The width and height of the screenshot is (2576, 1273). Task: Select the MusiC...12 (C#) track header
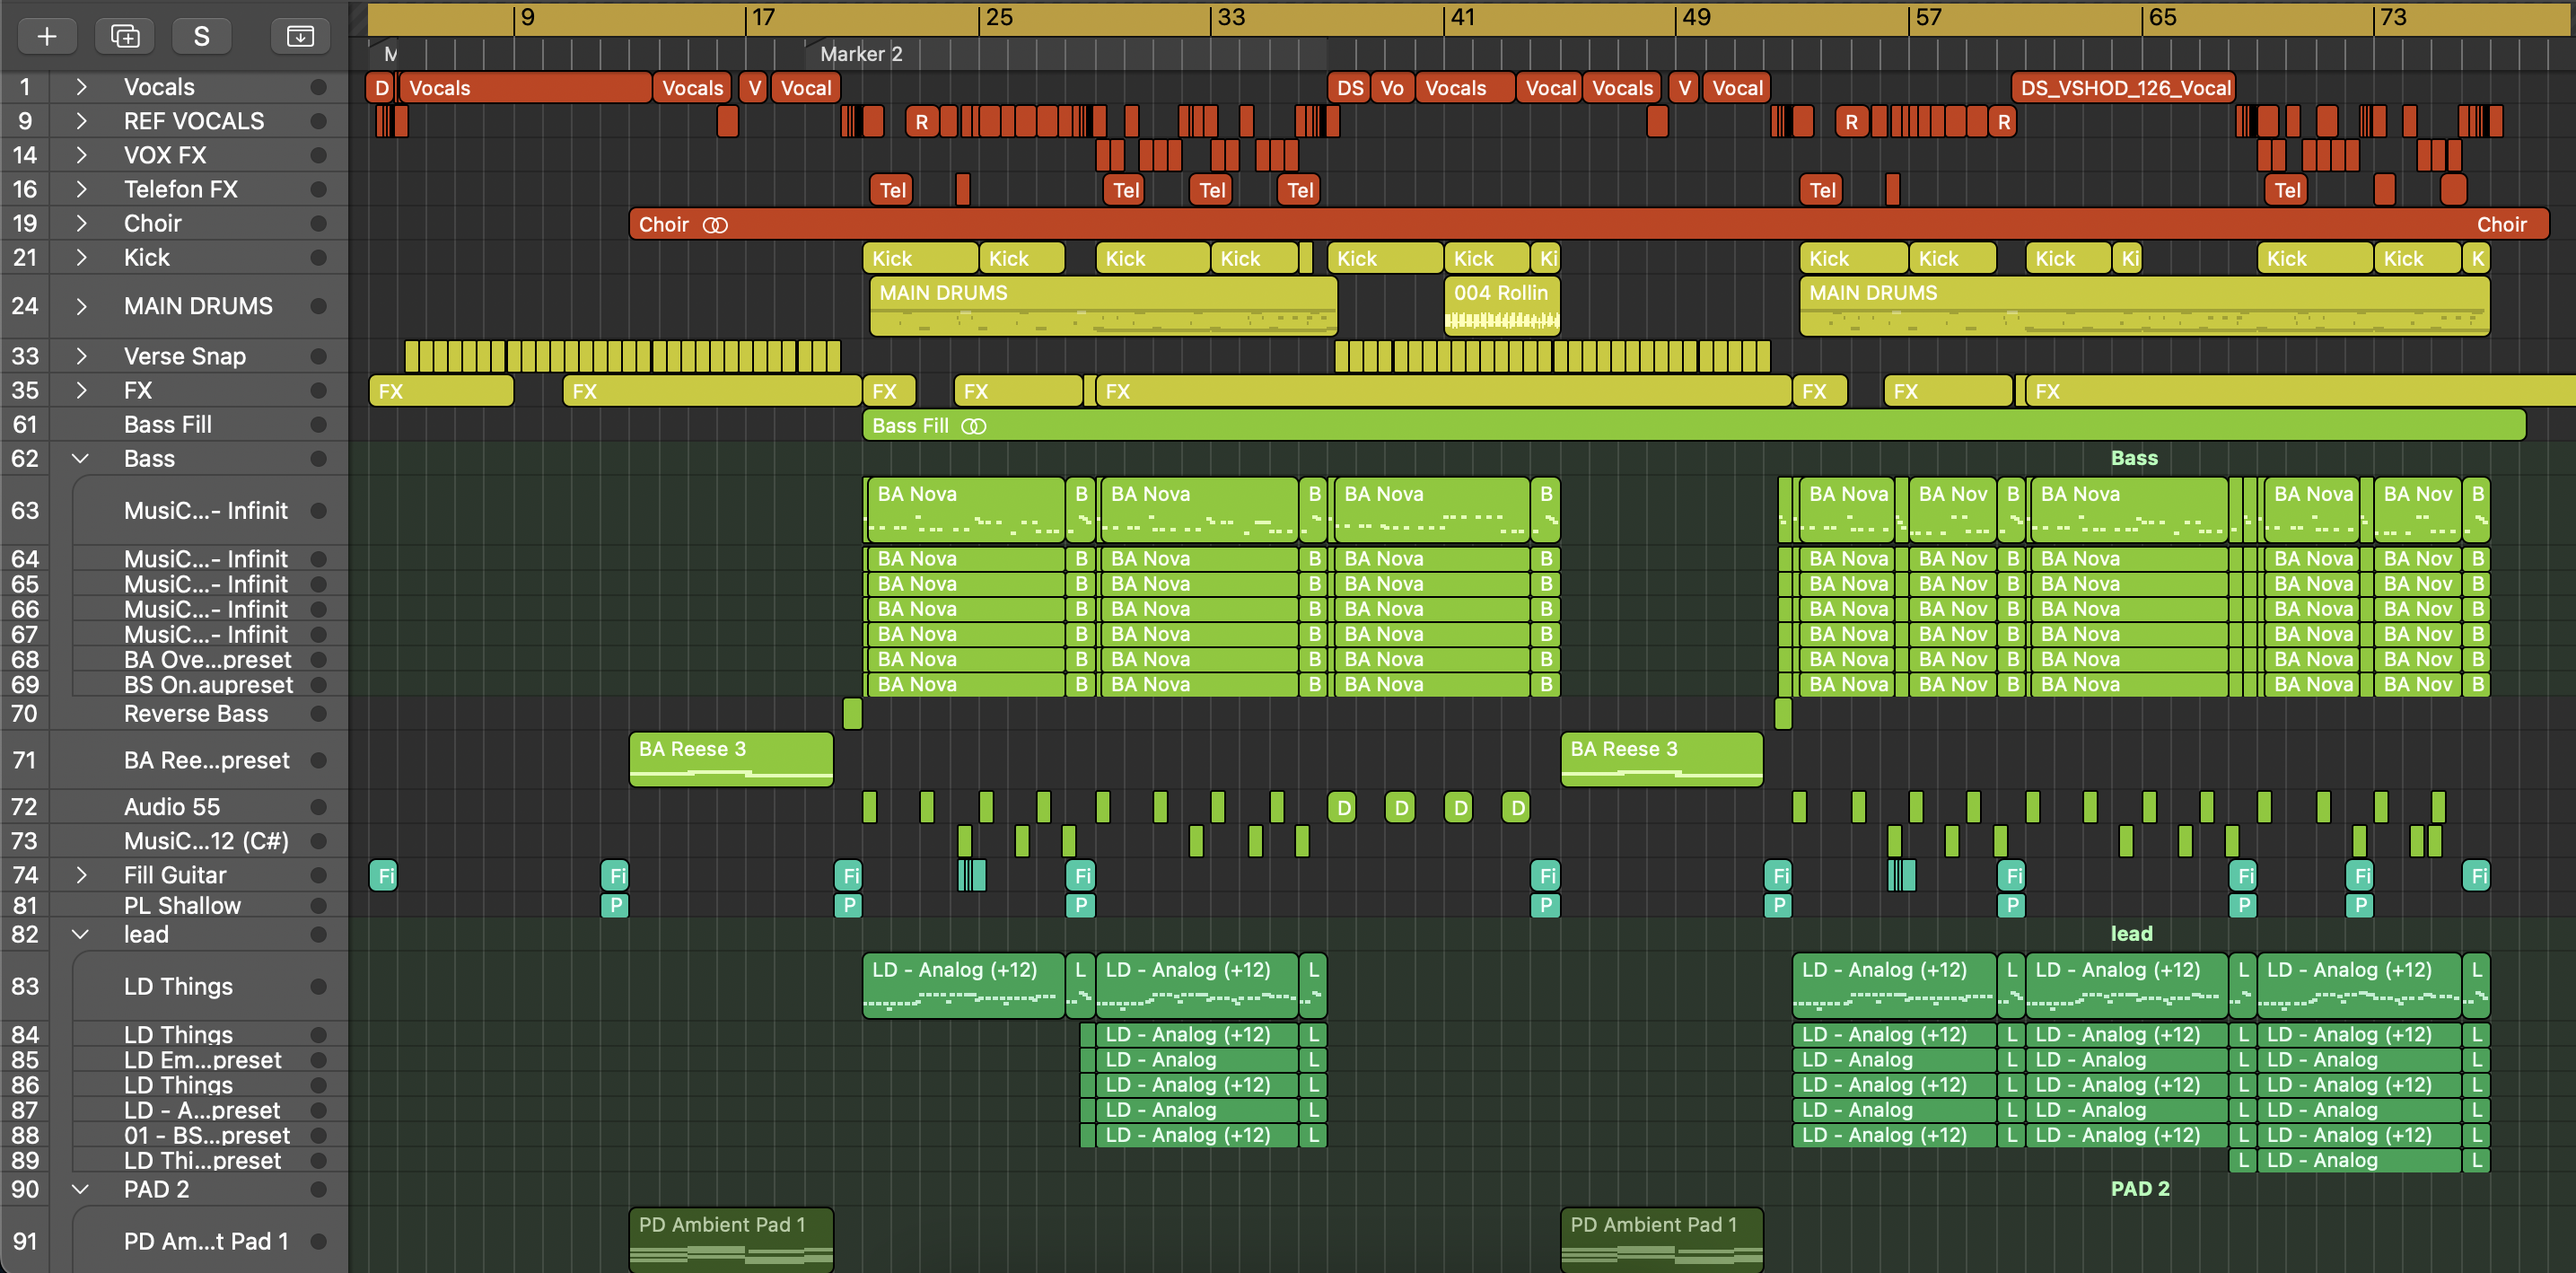point(174,842)
